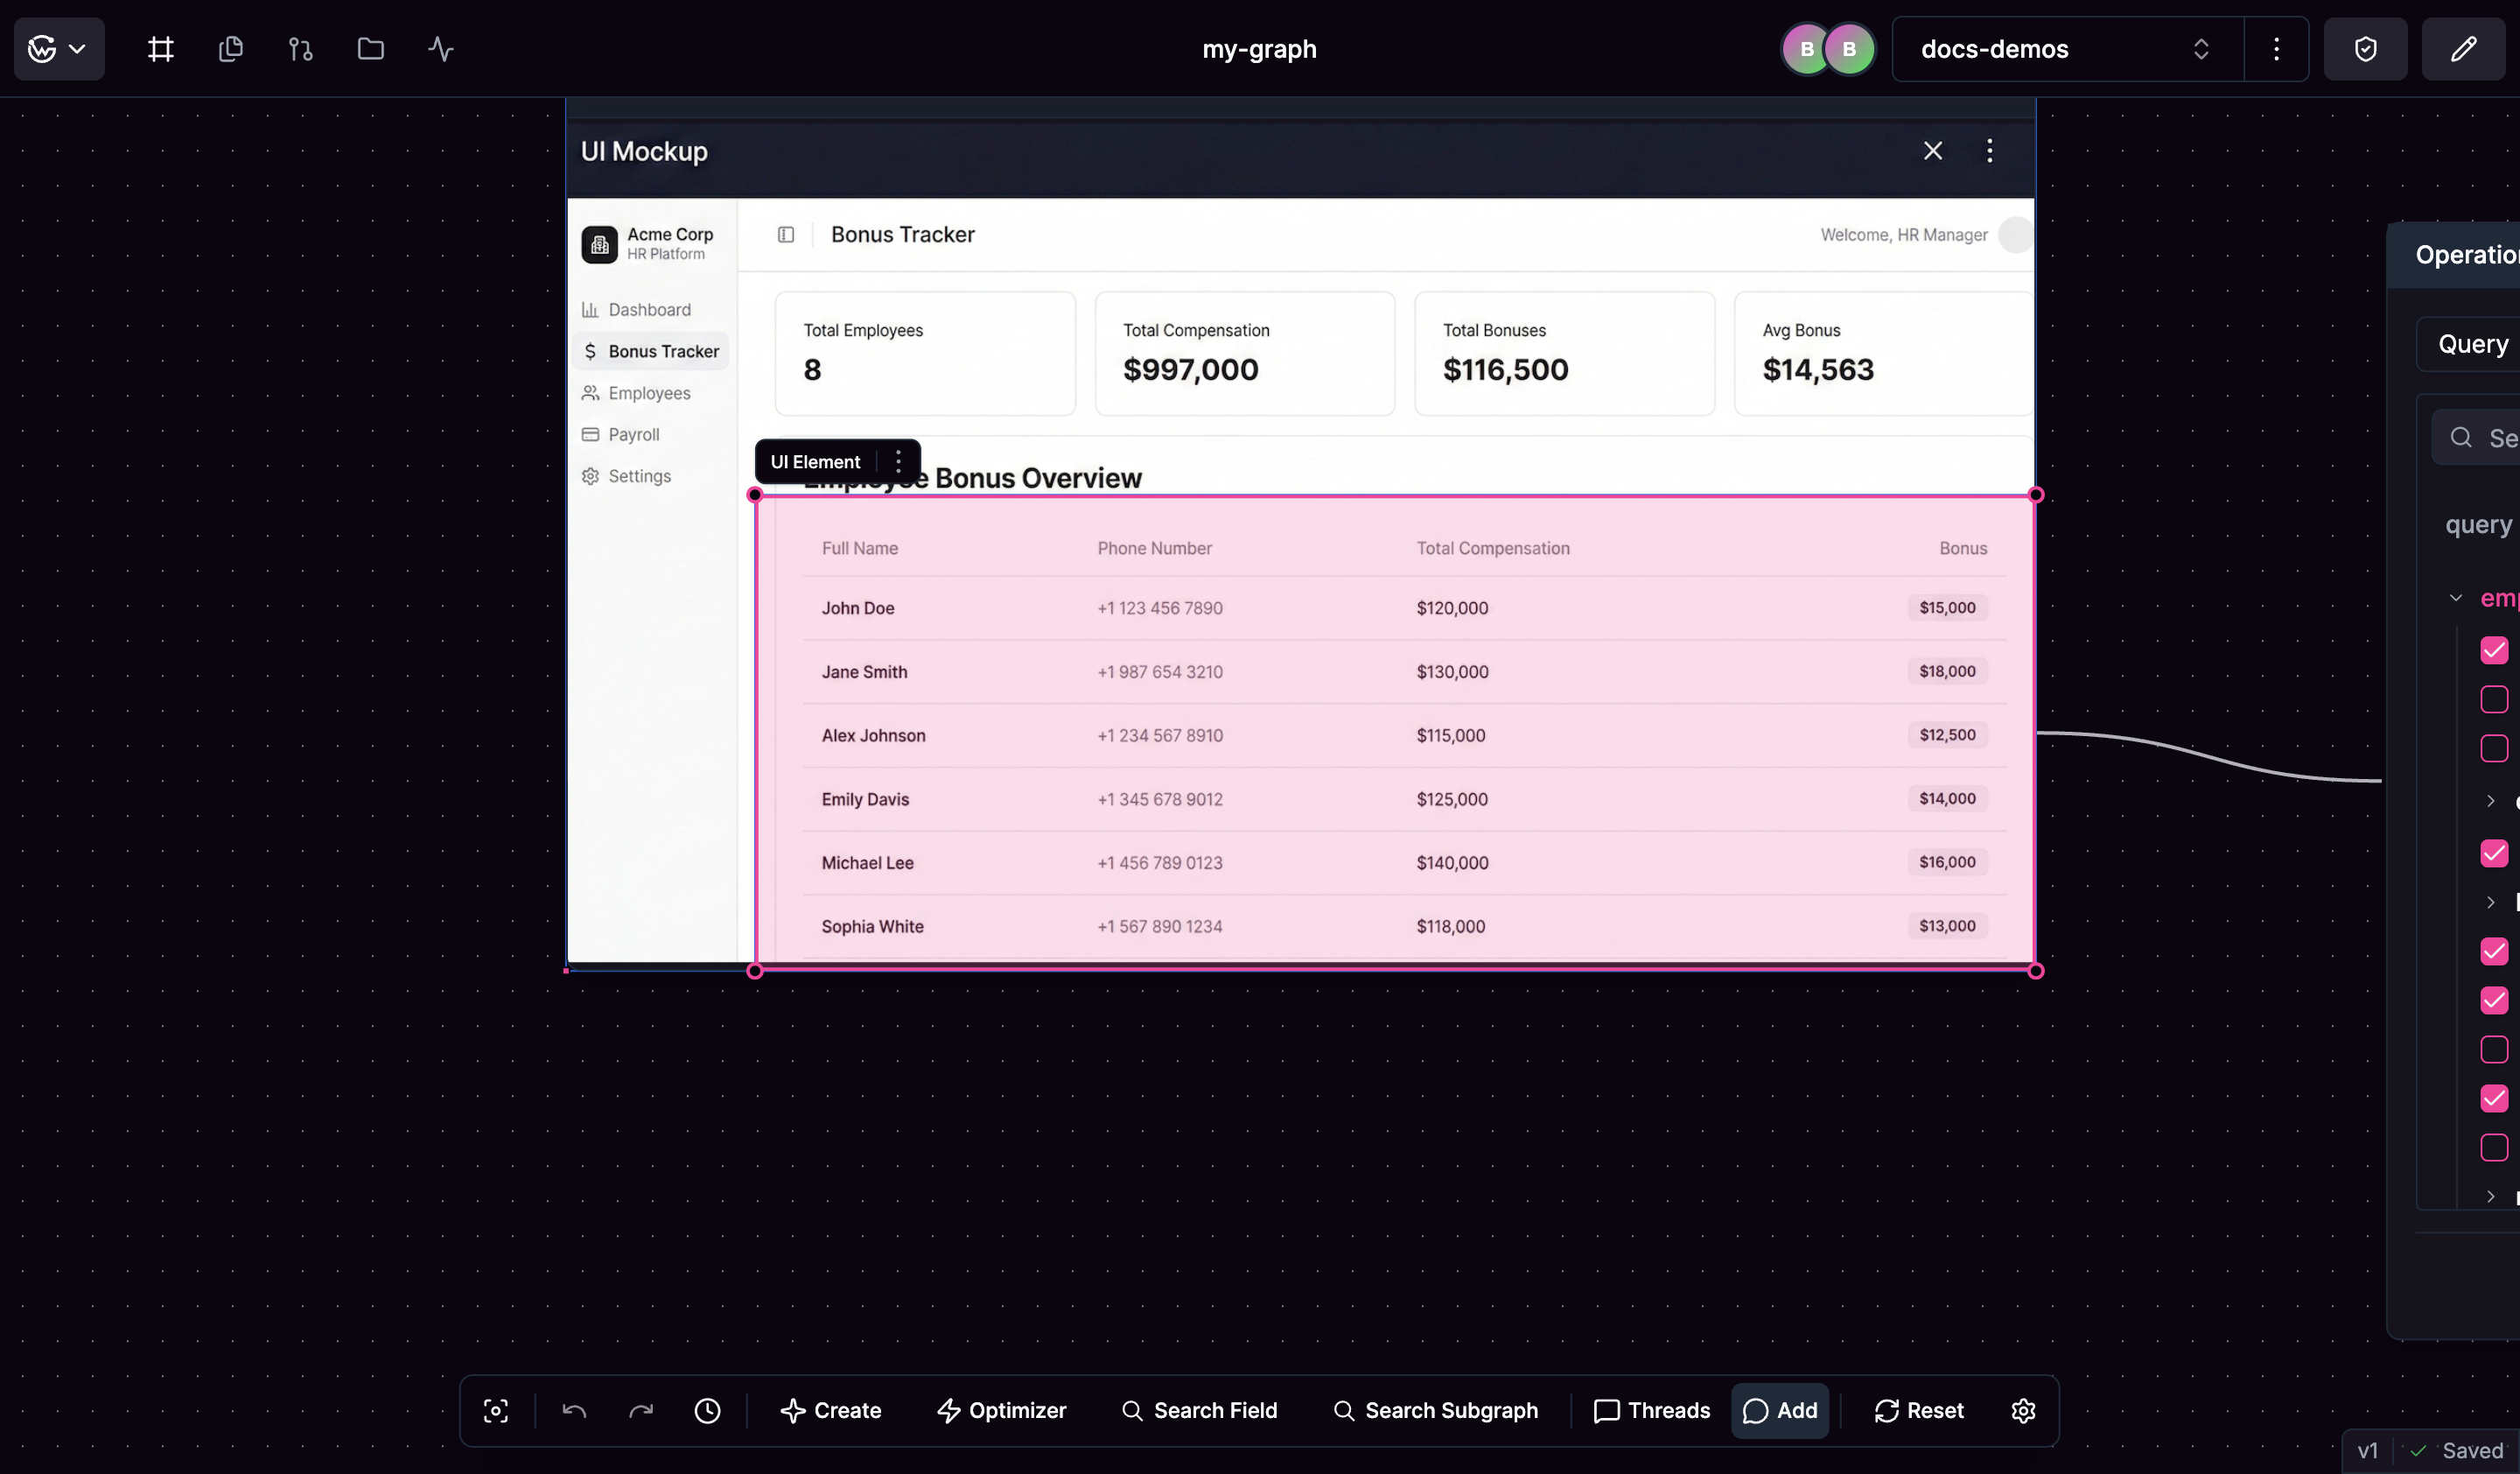This screenshot has width=2520, height=1474.
Task: Select the frame tool in the top toolbar
Action: click(x=160, y=48)
